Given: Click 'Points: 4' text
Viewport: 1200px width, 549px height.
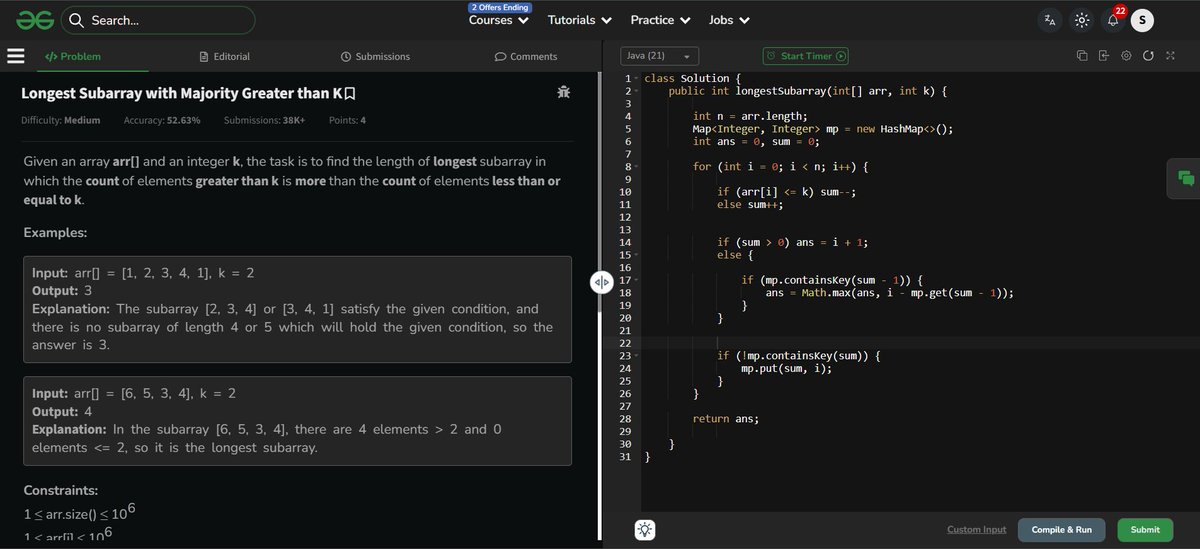Looking at the screenshot, I should click(347, 120).
